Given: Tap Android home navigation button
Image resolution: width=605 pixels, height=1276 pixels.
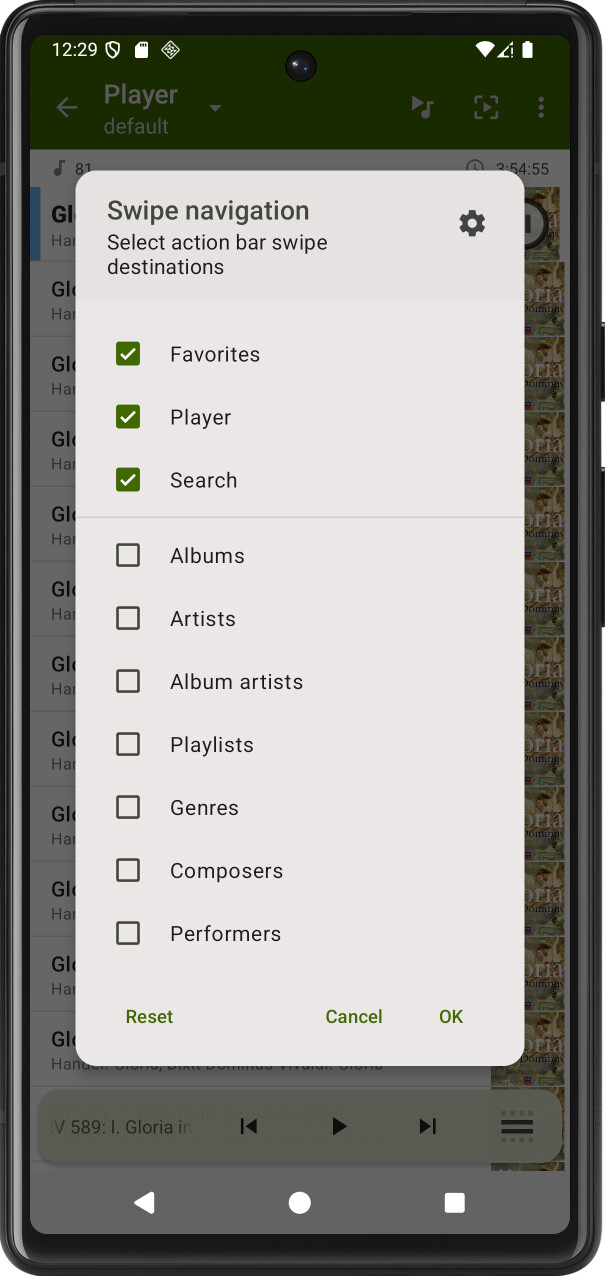Looking at the screenshot, I should (x=300, y=1203).
